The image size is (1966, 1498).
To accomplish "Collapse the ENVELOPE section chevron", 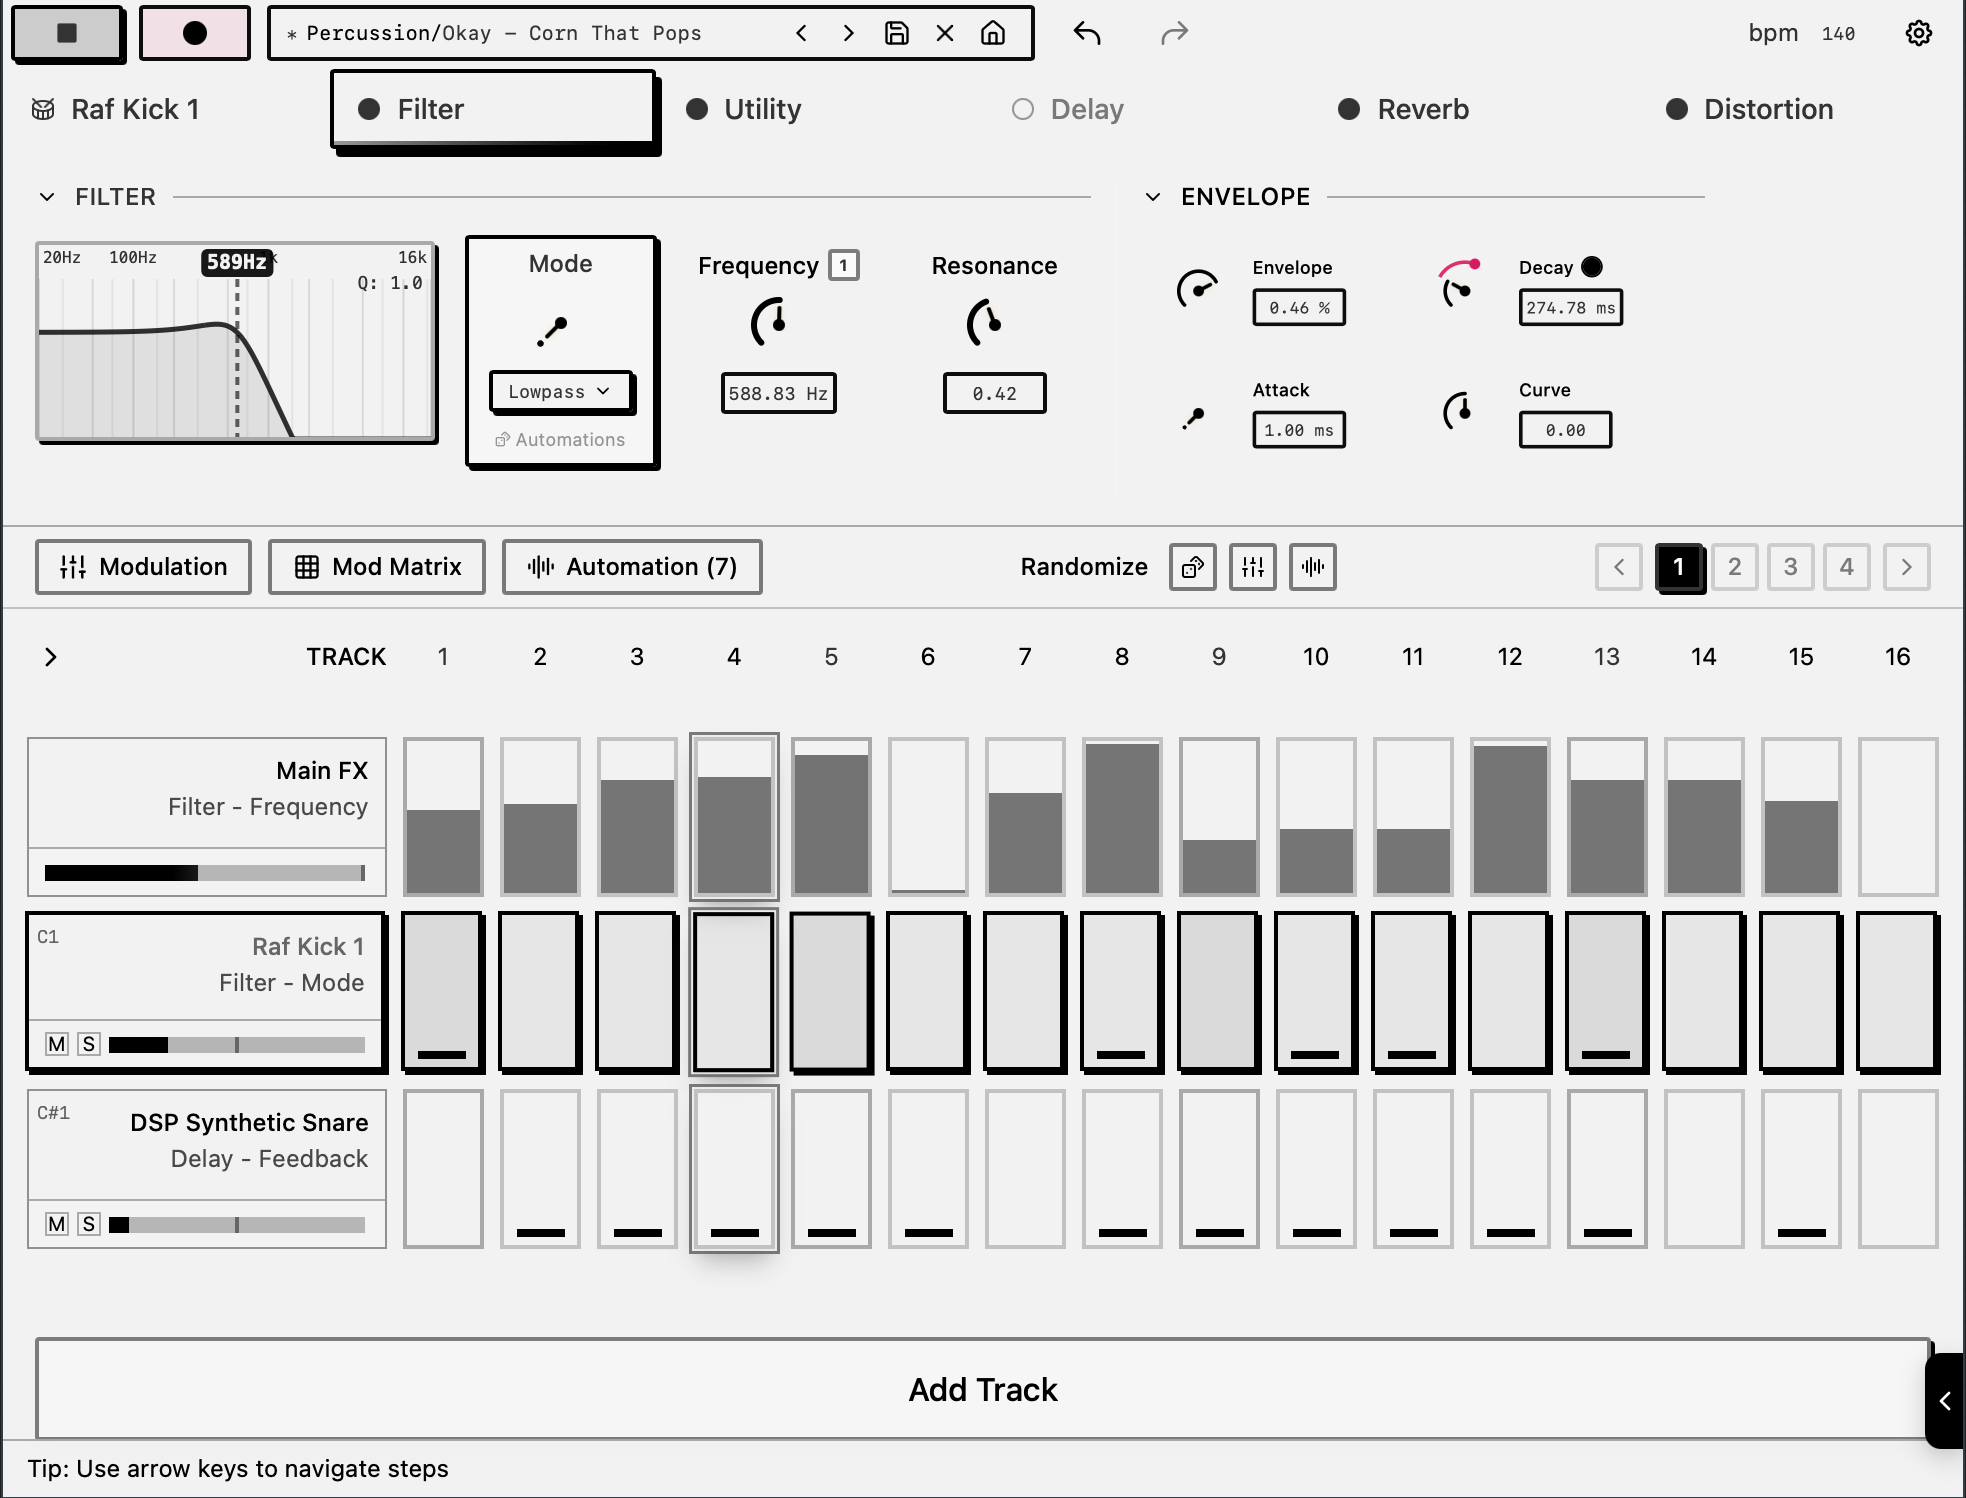I will pyautogui.click(x=1153, y=197).
